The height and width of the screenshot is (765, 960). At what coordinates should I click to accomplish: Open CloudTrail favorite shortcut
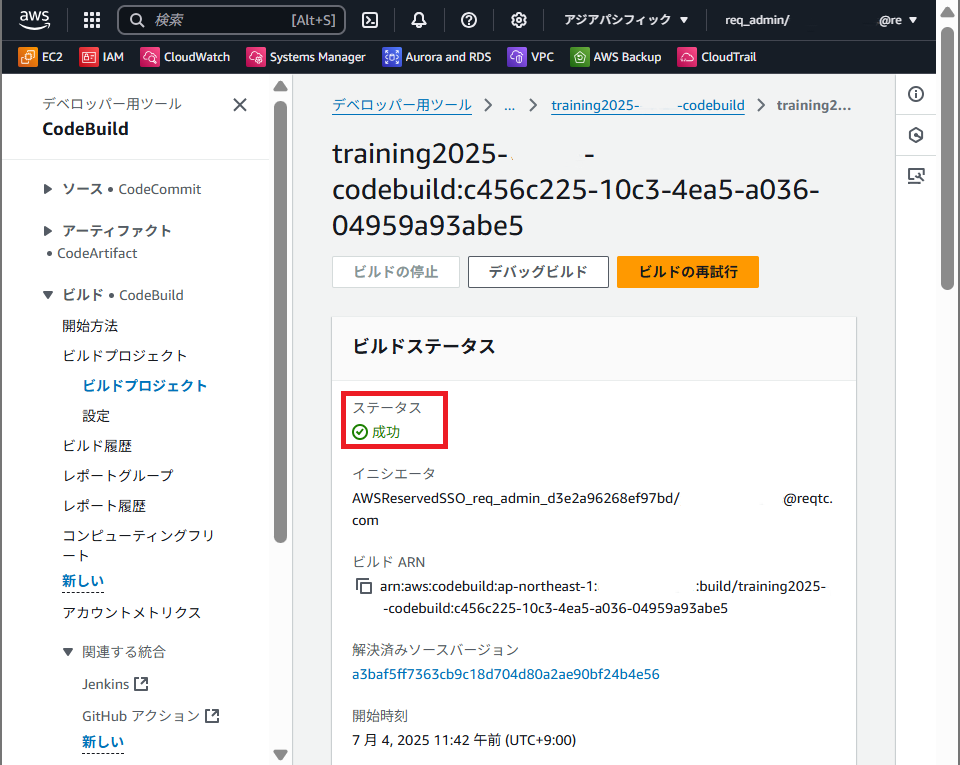[717, 57]
